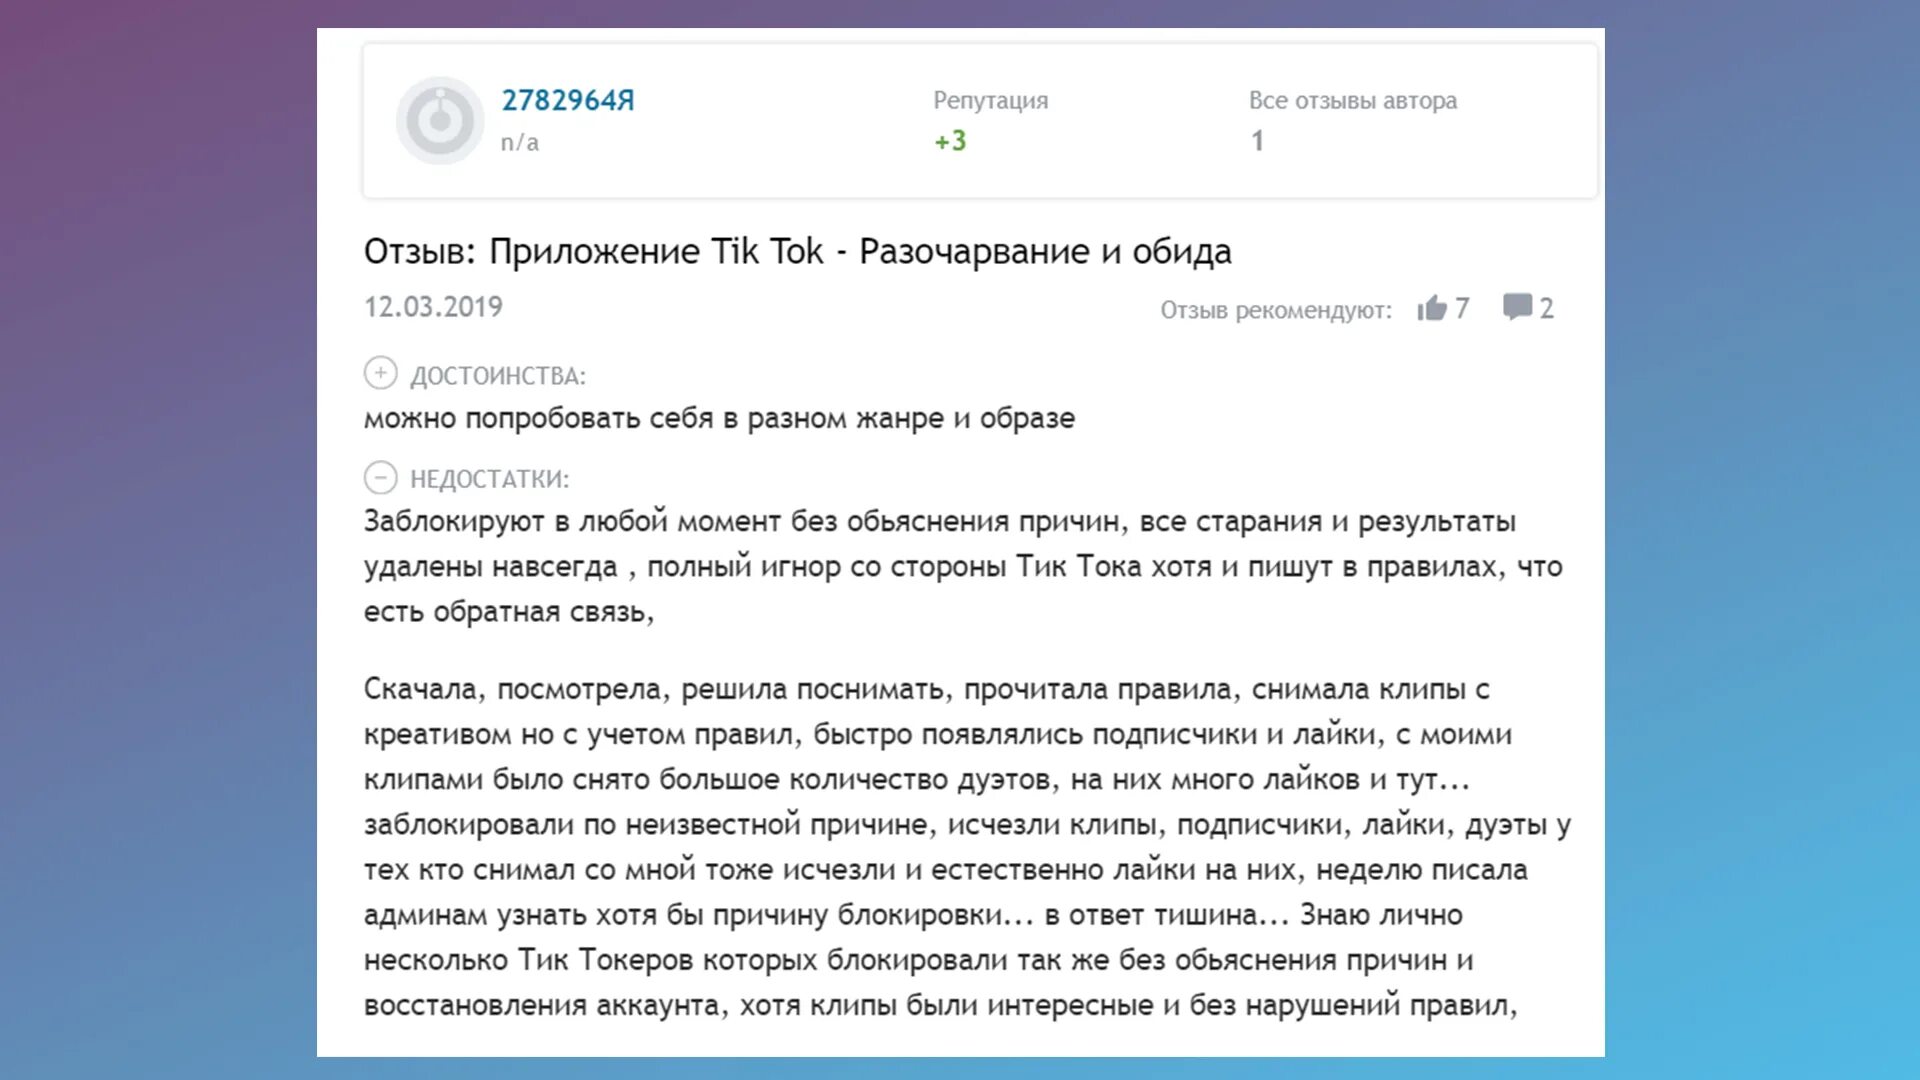Click the recommend count 7
Viewport: 1920px width, 1080px height.
click(1462, 308)
